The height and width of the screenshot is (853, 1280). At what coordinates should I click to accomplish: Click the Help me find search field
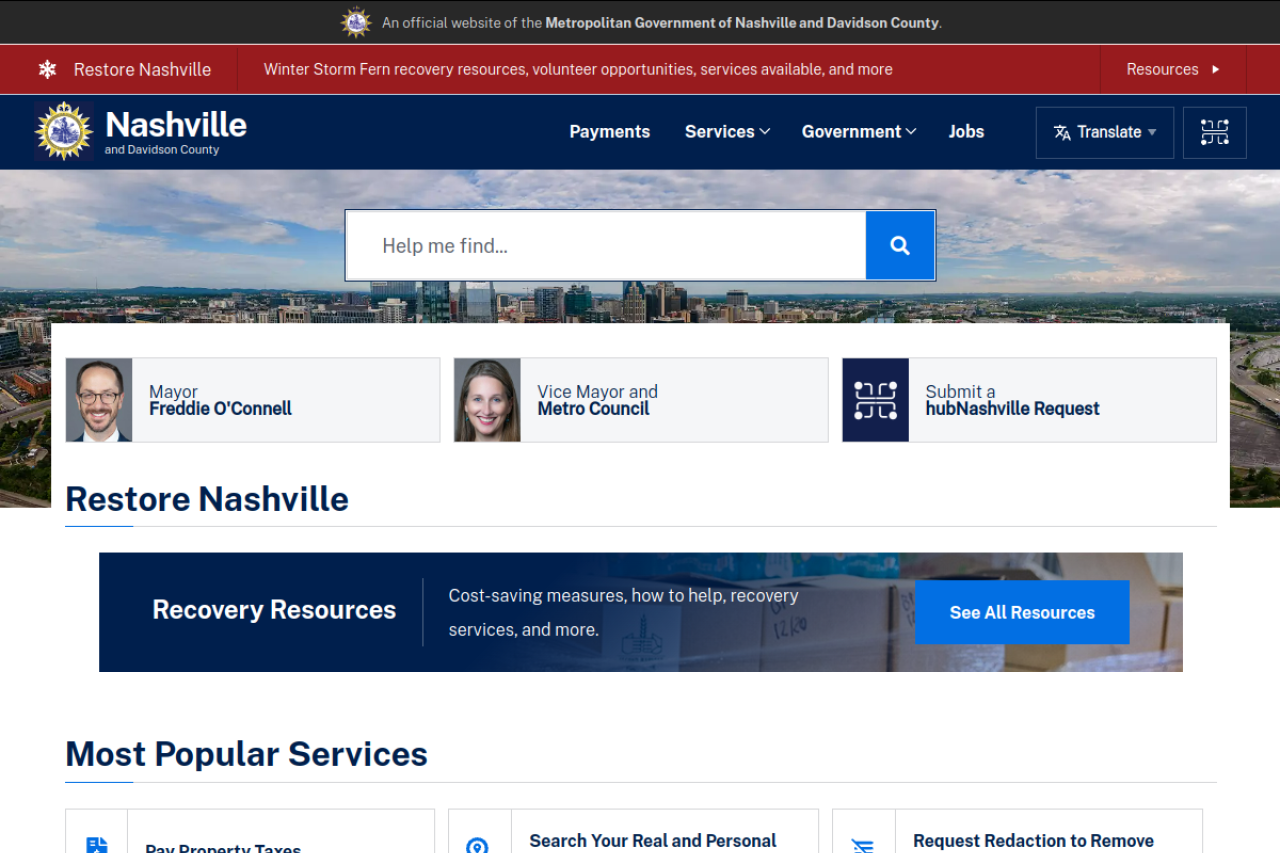[x=606, y=245]
